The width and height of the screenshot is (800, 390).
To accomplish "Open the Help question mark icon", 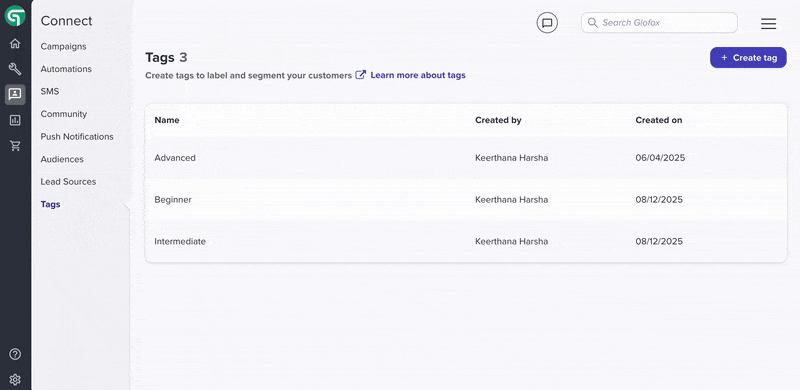I will [x=15, y=354].
